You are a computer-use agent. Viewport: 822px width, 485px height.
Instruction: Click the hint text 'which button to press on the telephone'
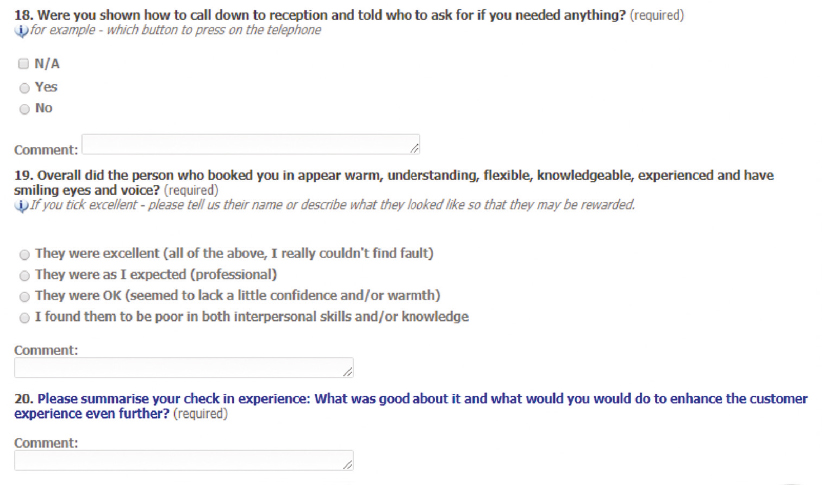pos(214,30)
